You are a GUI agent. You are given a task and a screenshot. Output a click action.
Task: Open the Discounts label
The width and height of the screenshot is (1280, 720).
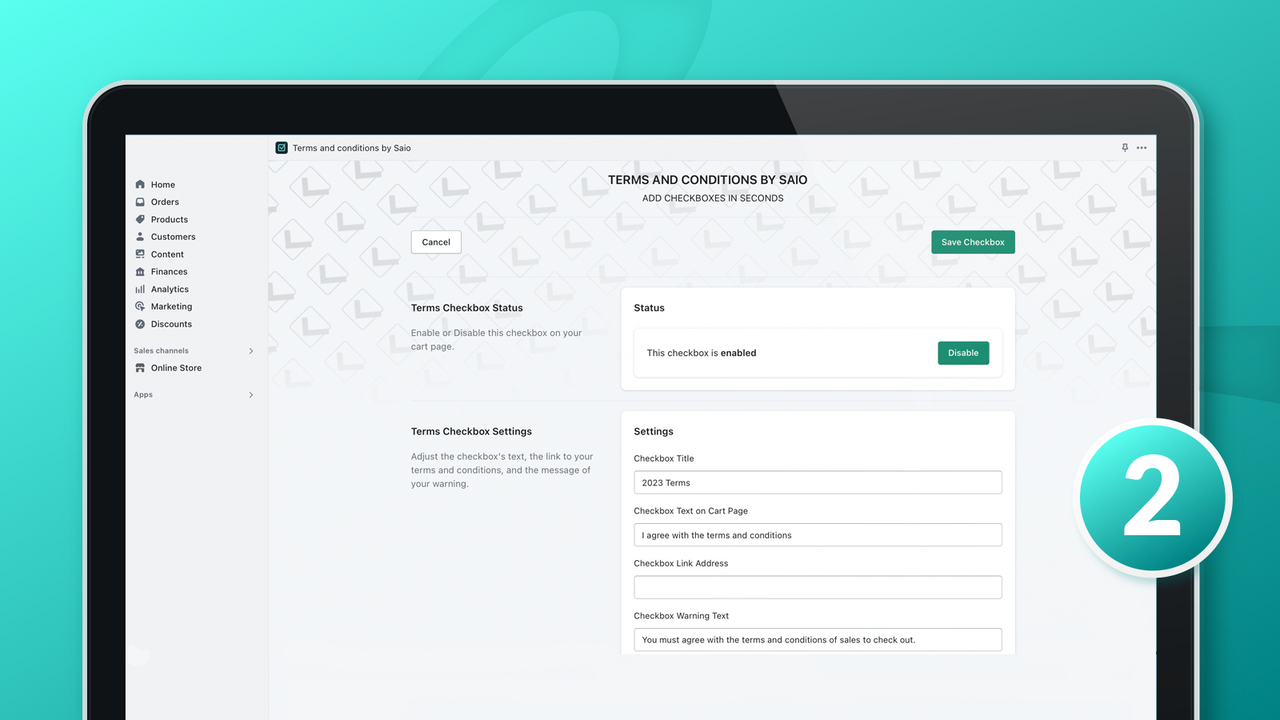coord(171,324)
